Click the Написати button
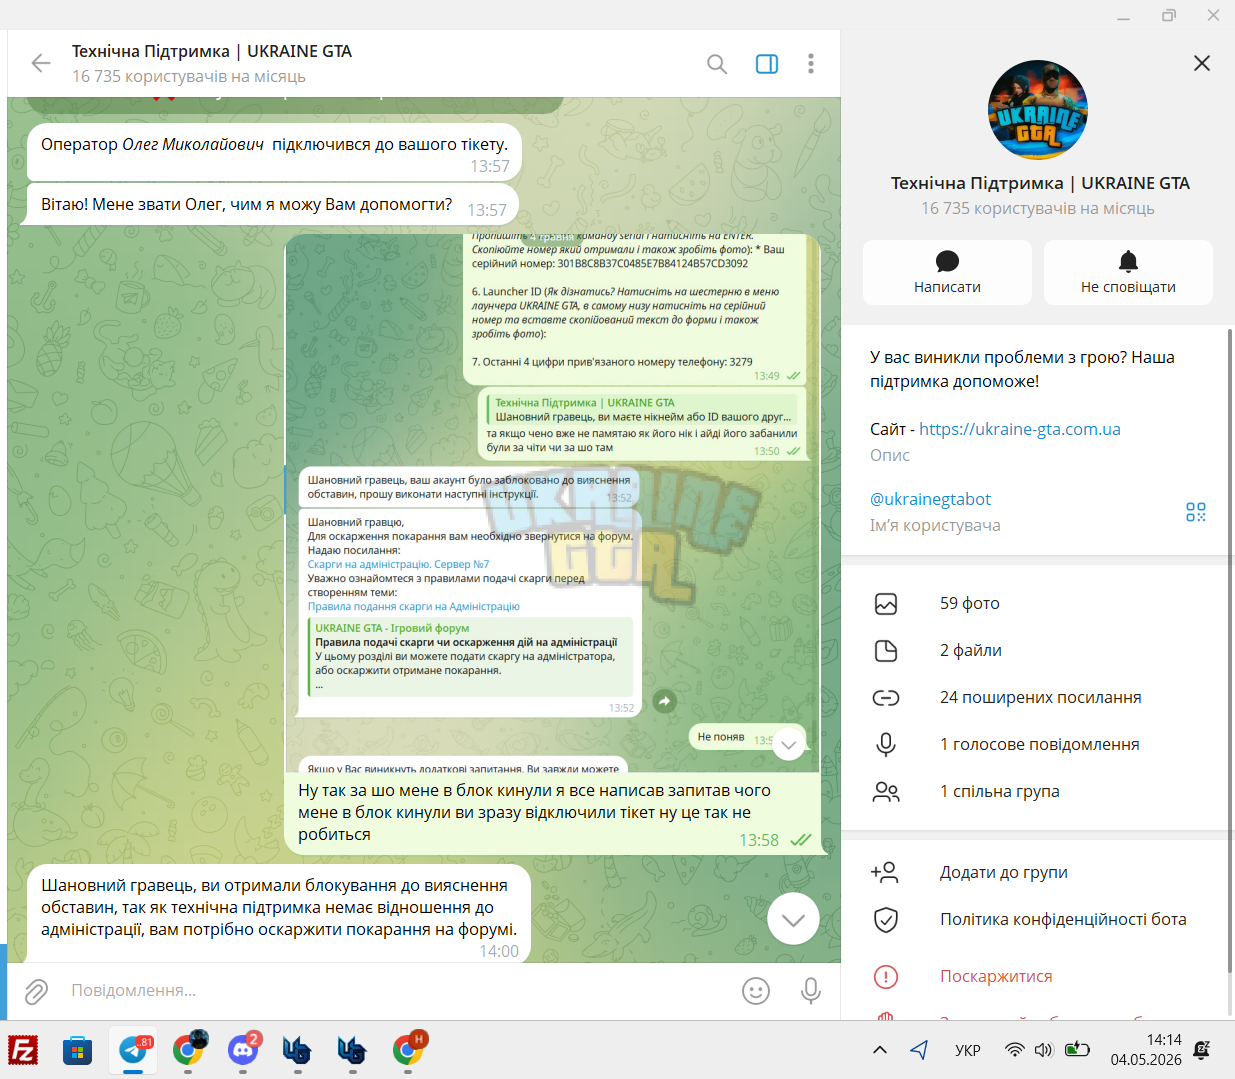This screenshot has height=1079, width=1235. coord(947,272)
